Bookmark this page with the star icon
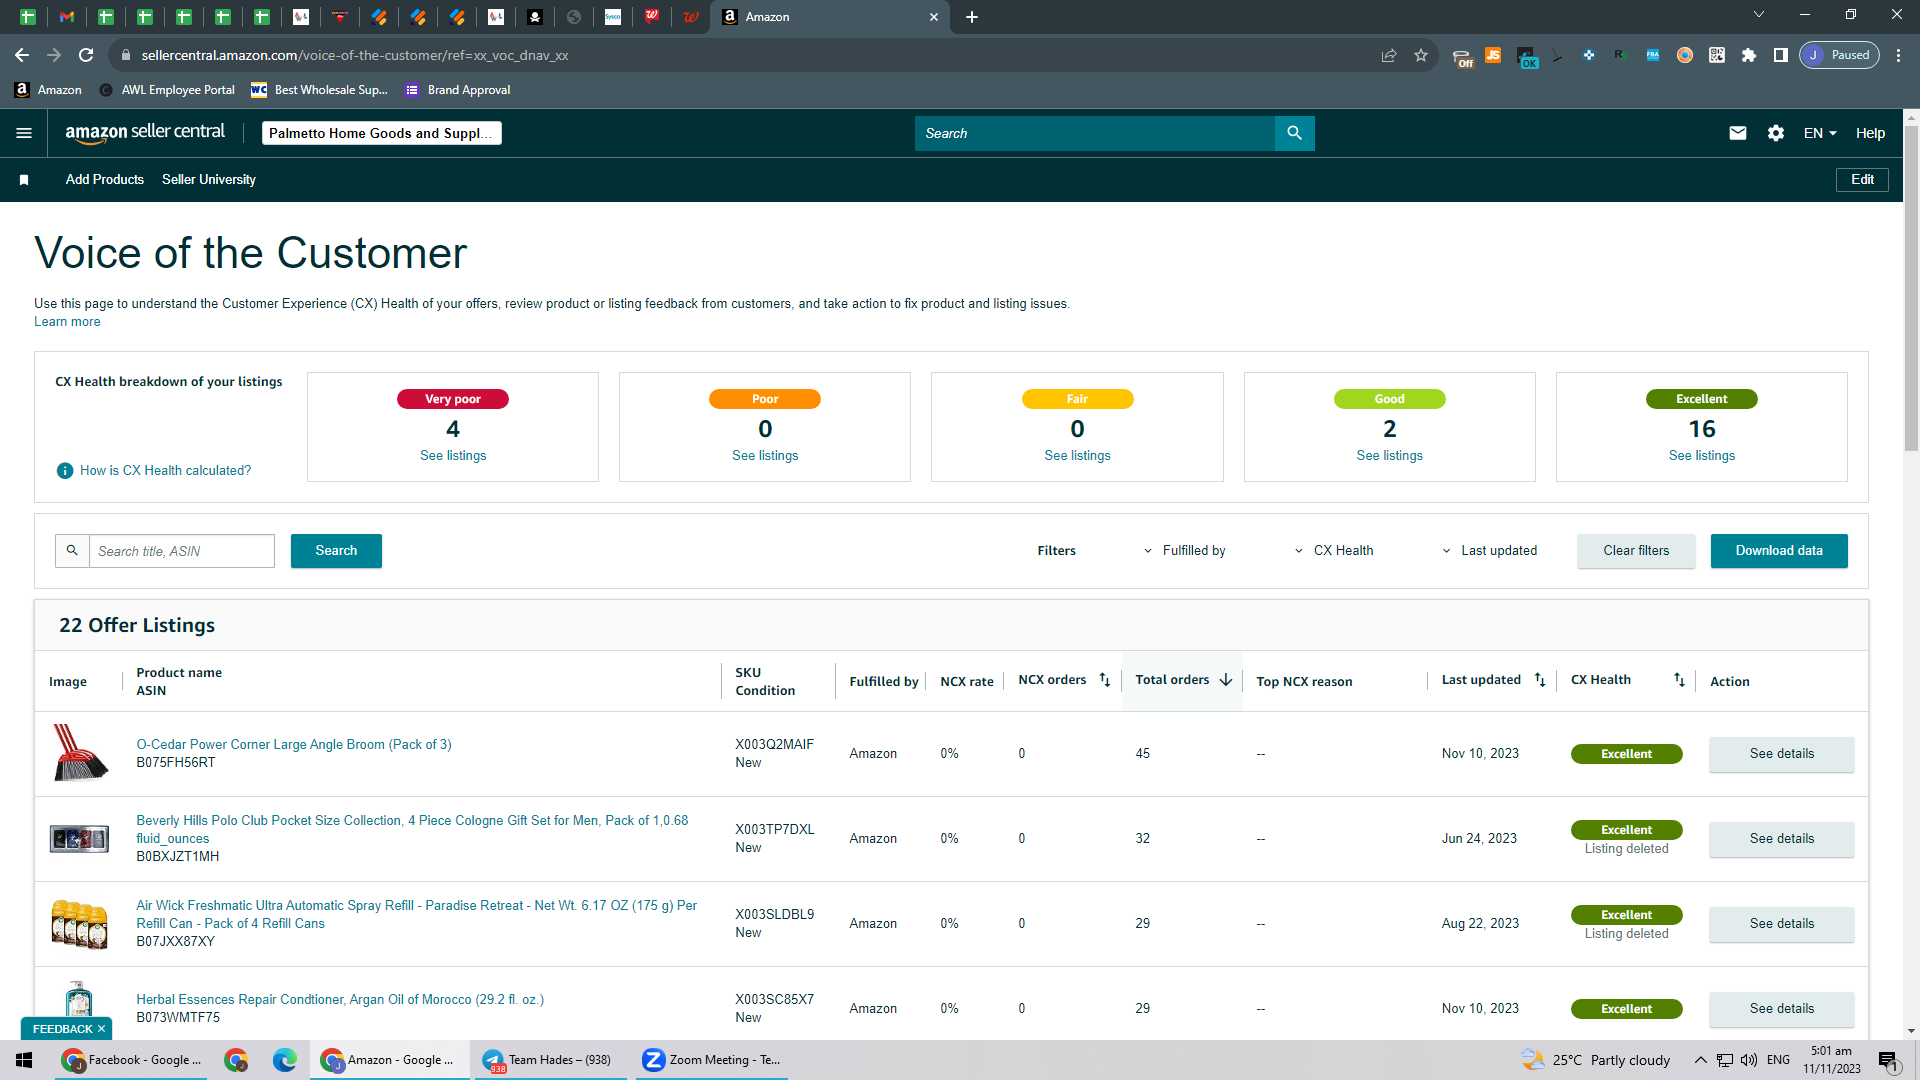The image size is (1920, 1080). 1421,55
